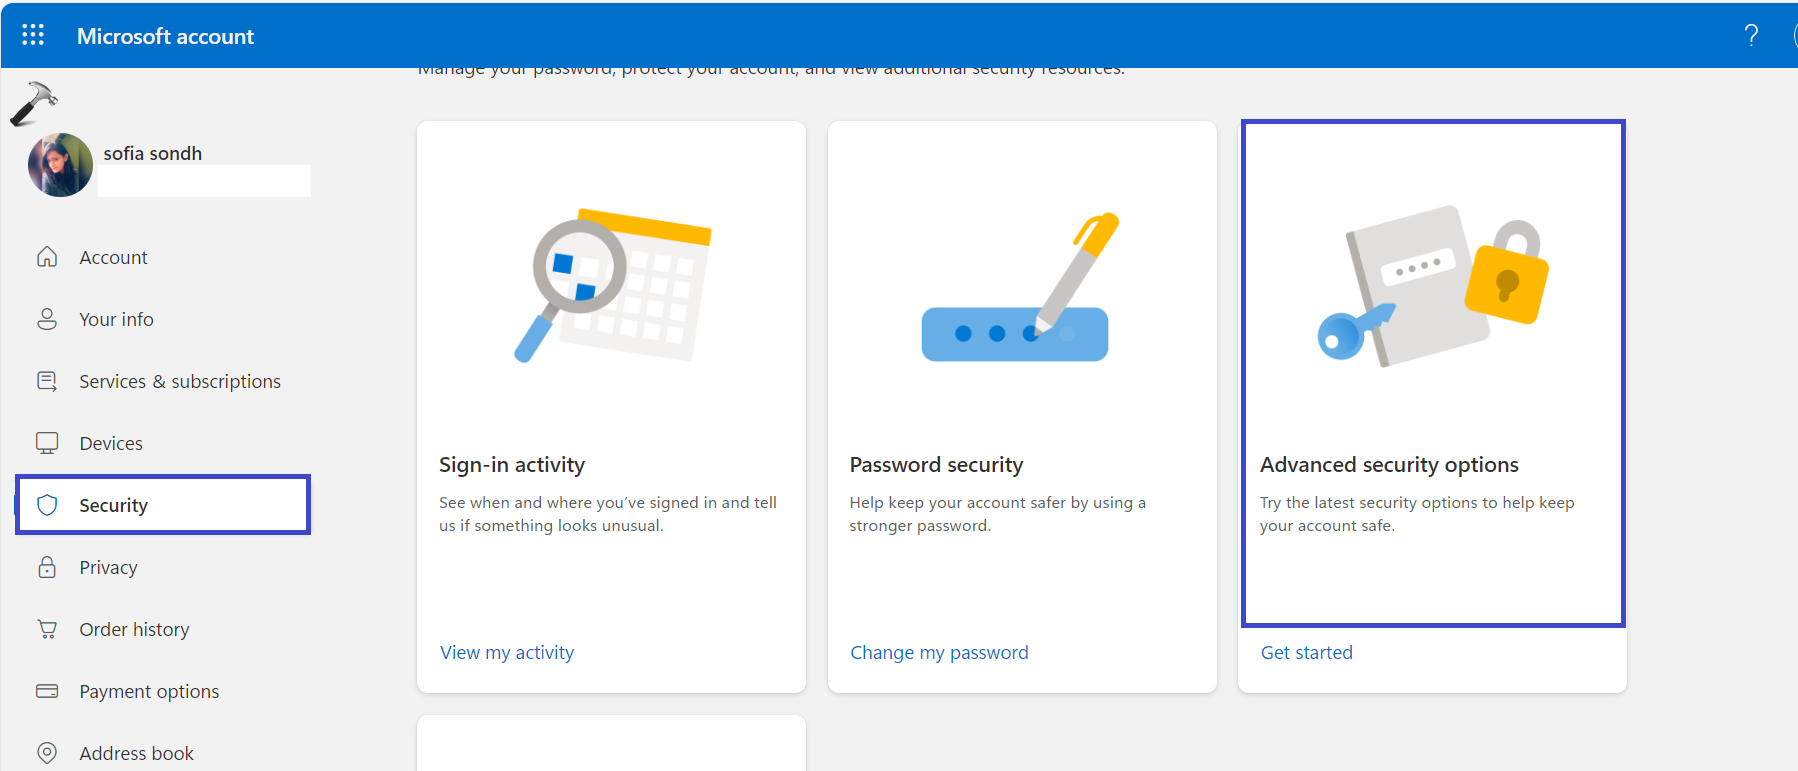The image size is (1798, 771).
Task: Click the Privacy lock icon
Action: [47, 567]
